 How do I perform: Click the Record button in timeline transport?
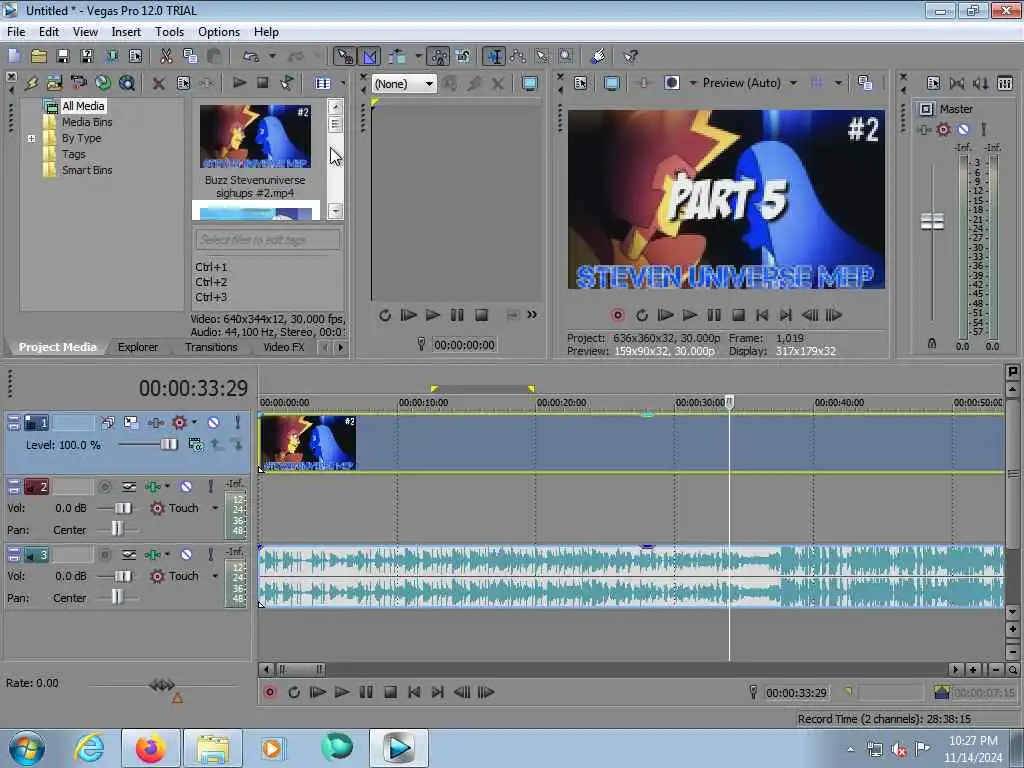[269, 692]
